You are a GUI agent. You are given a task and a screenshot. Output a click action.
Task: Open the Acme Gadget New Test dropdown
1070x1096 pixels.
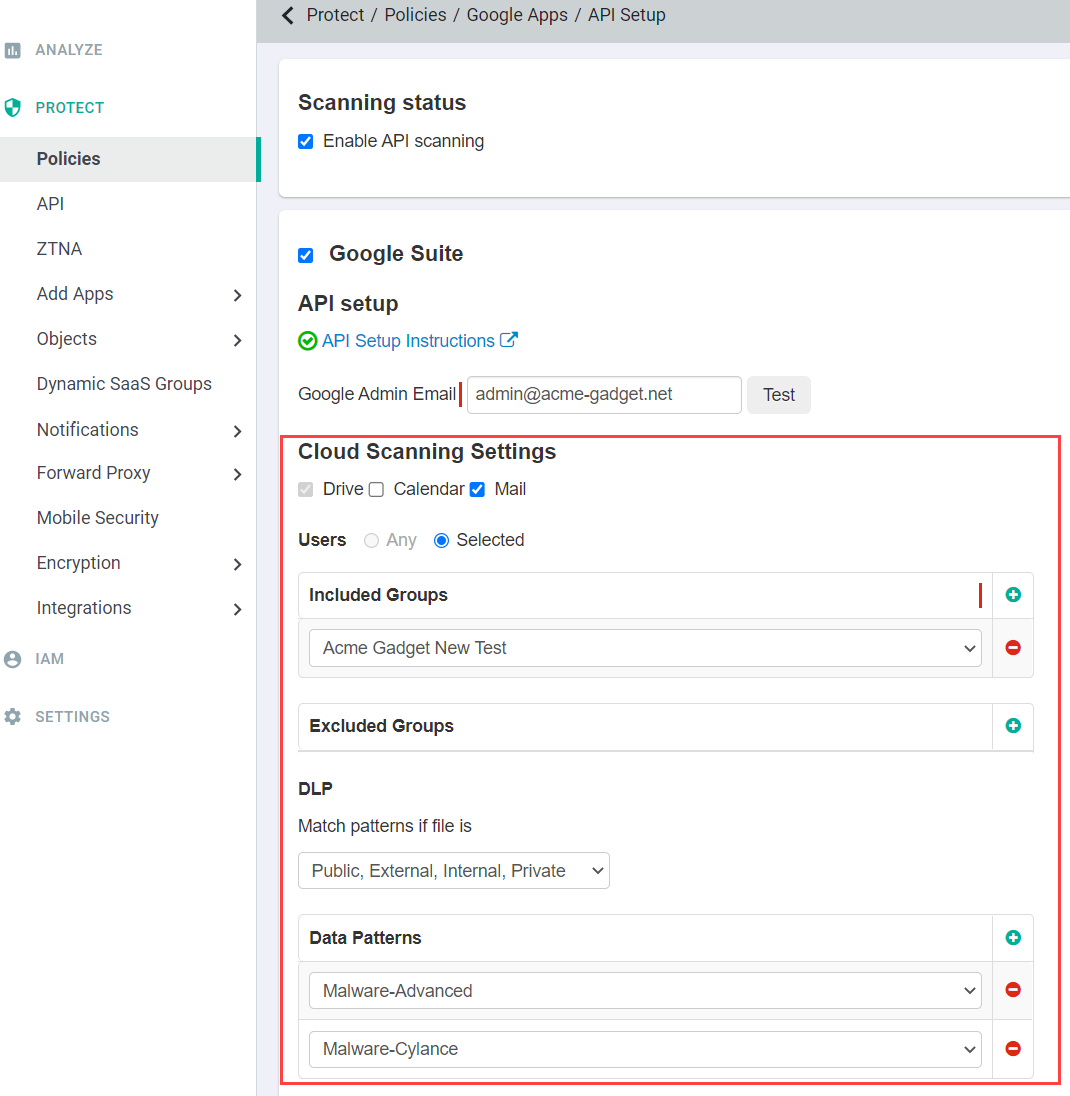click(x=645, y=648)
